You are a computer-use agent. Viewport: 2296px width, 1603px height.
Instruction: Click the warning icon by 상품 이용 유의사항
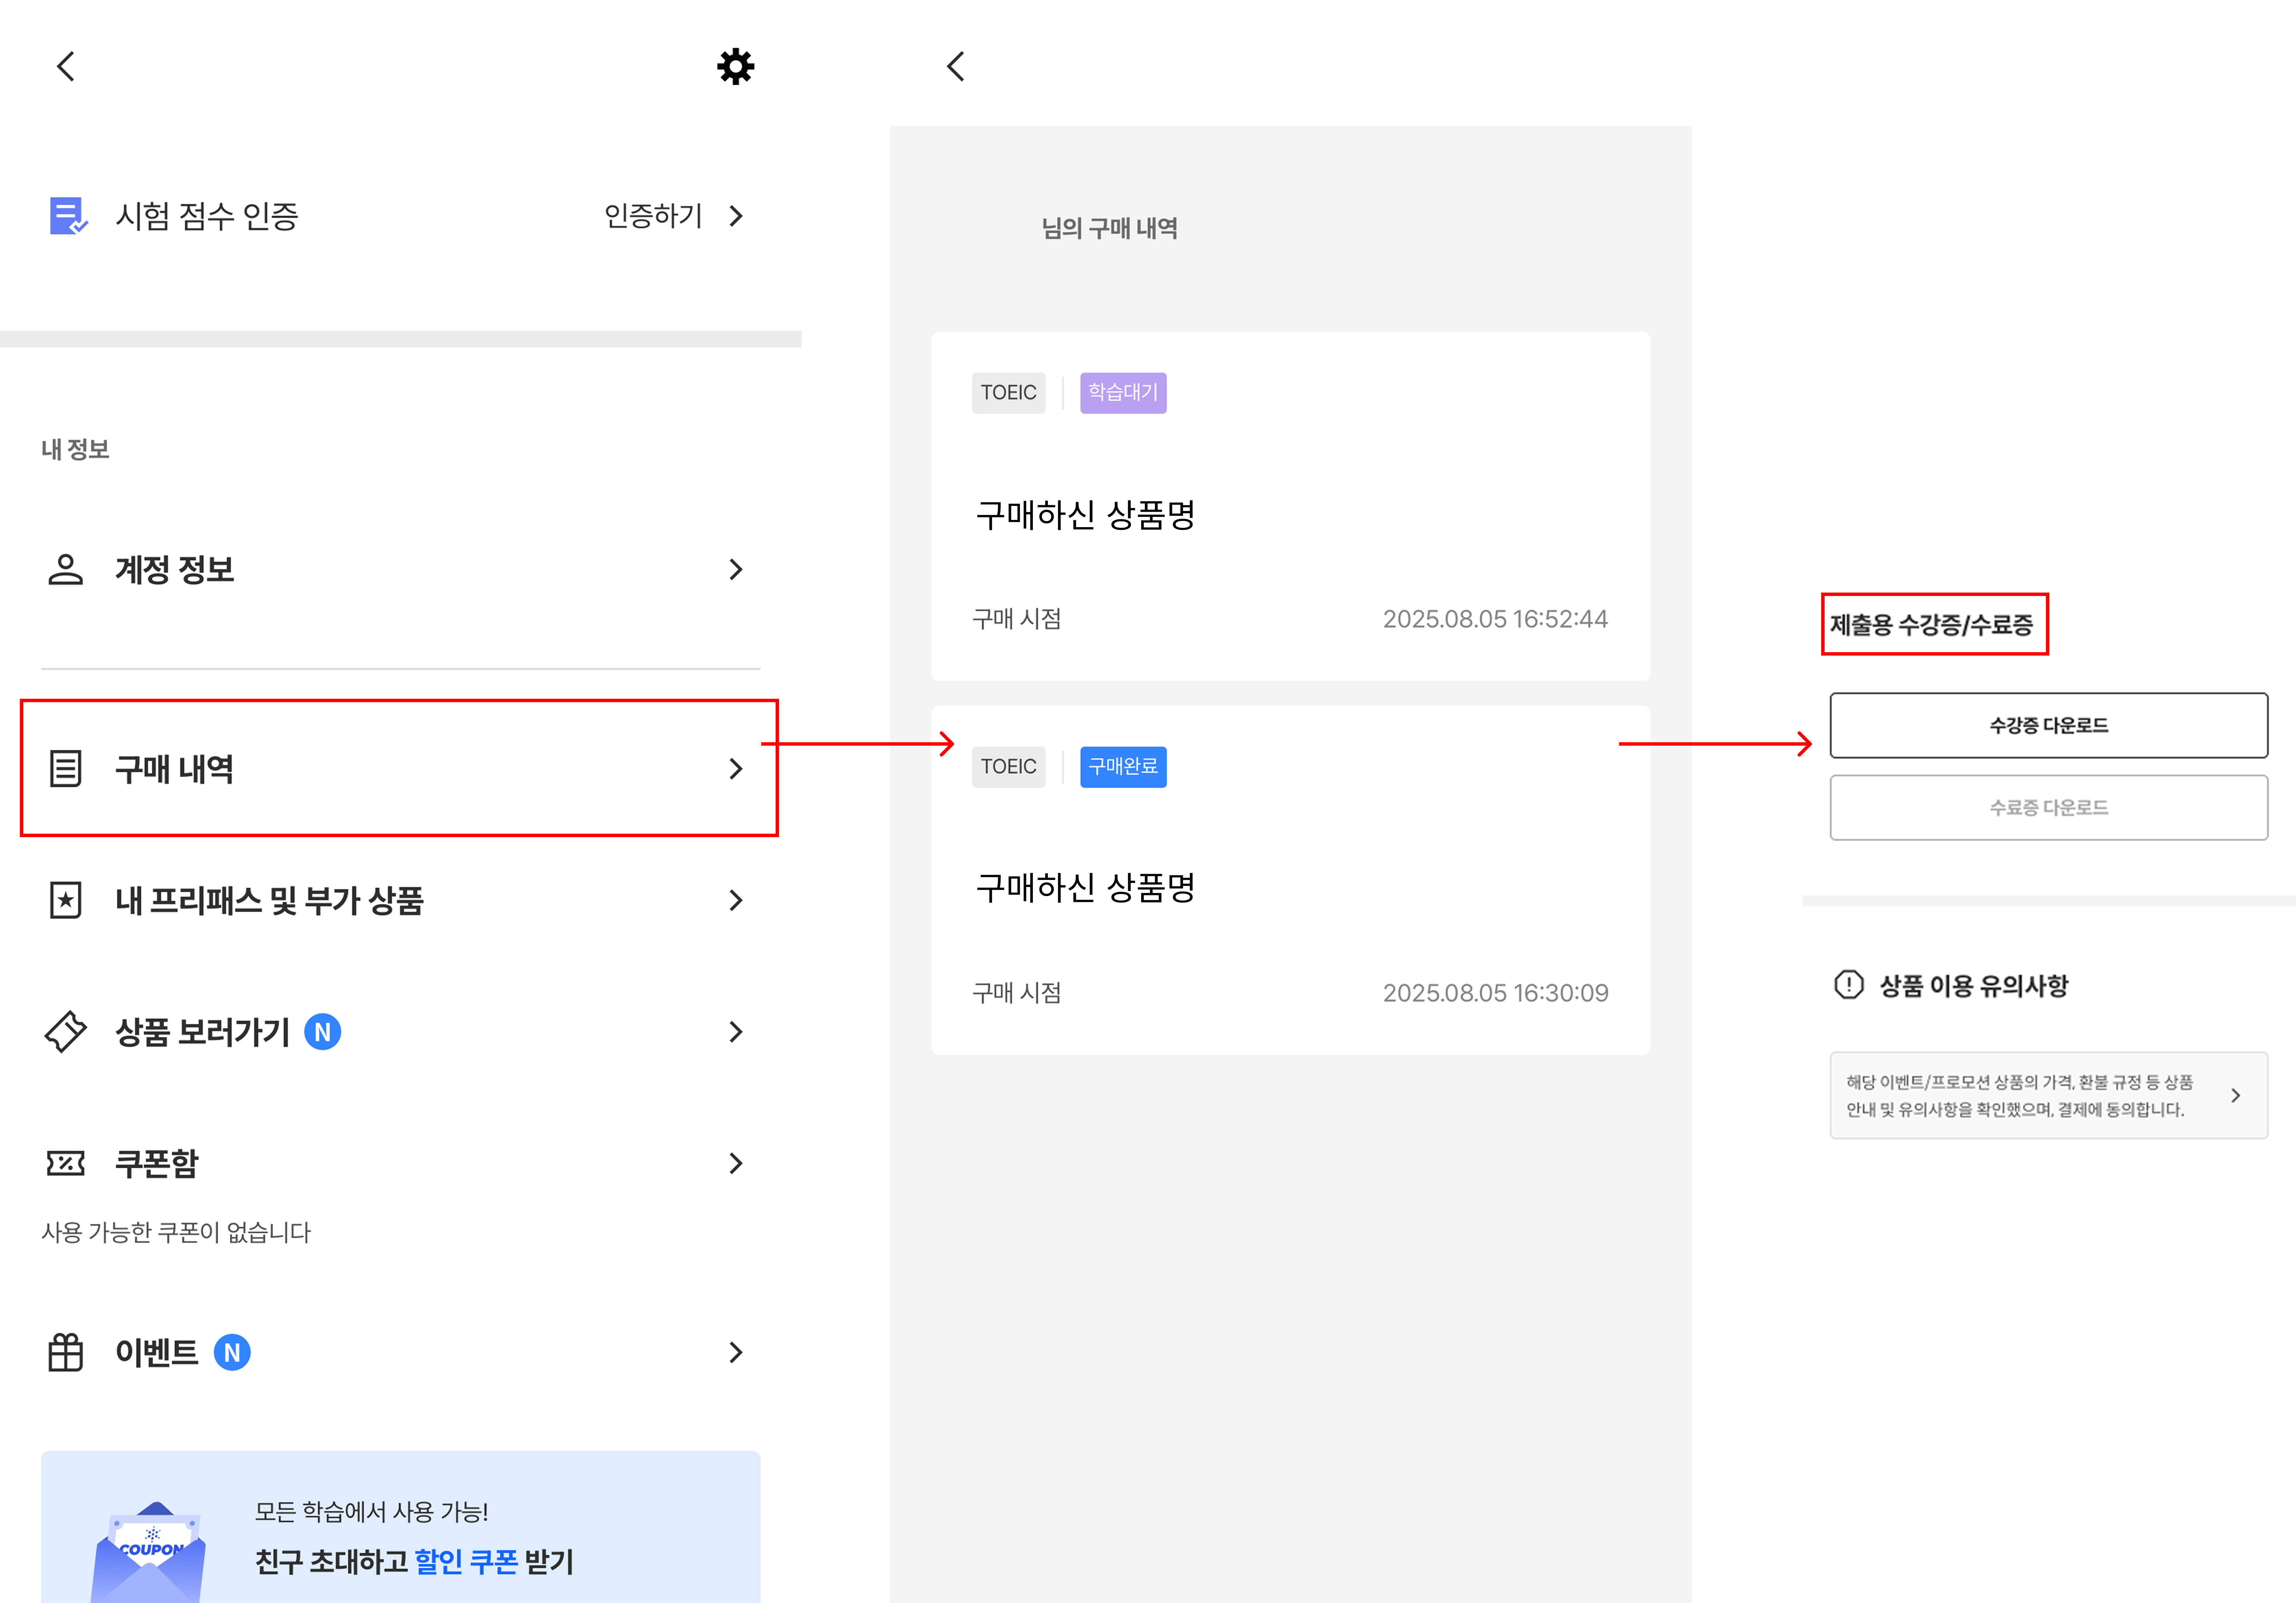[1849, 985]
